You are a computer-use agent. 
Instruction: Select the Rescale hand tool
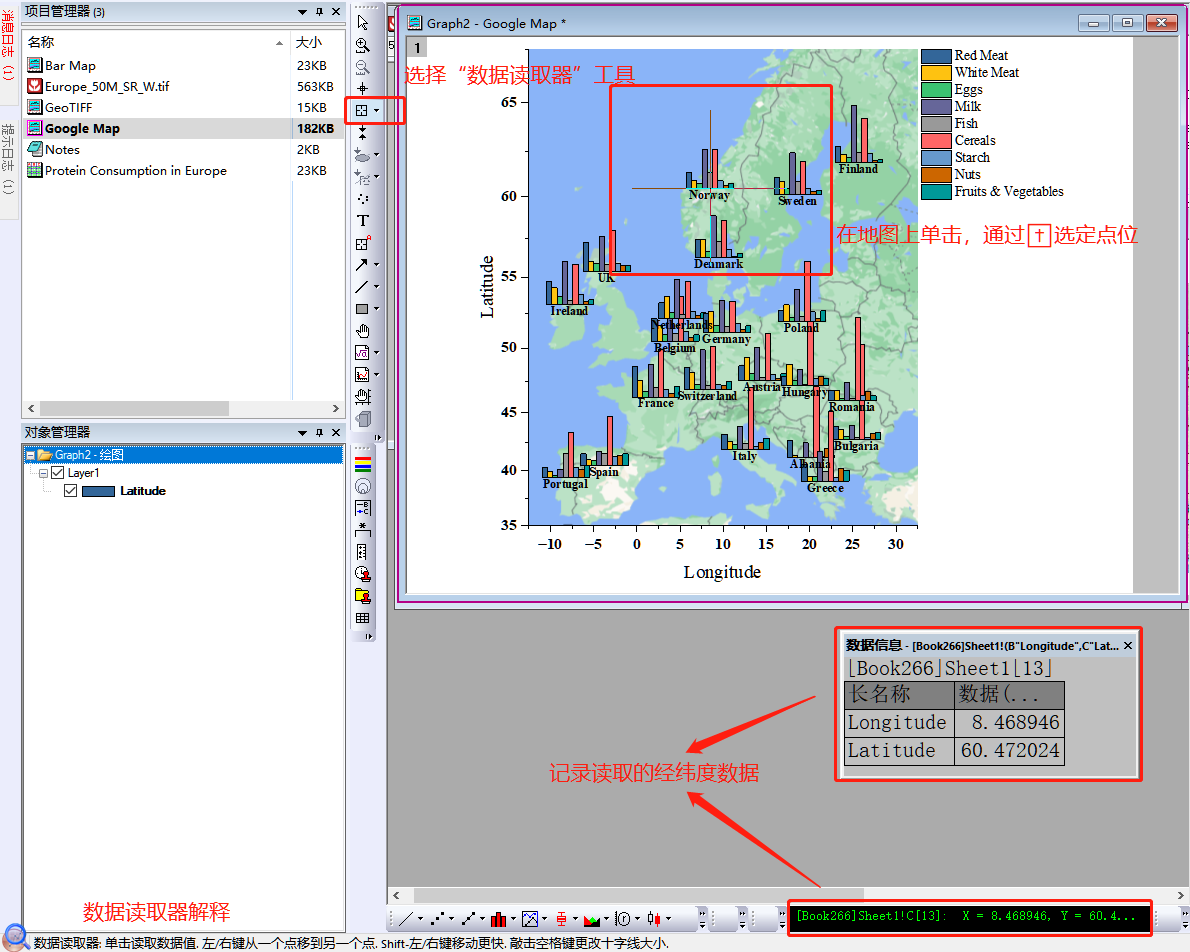363,396
